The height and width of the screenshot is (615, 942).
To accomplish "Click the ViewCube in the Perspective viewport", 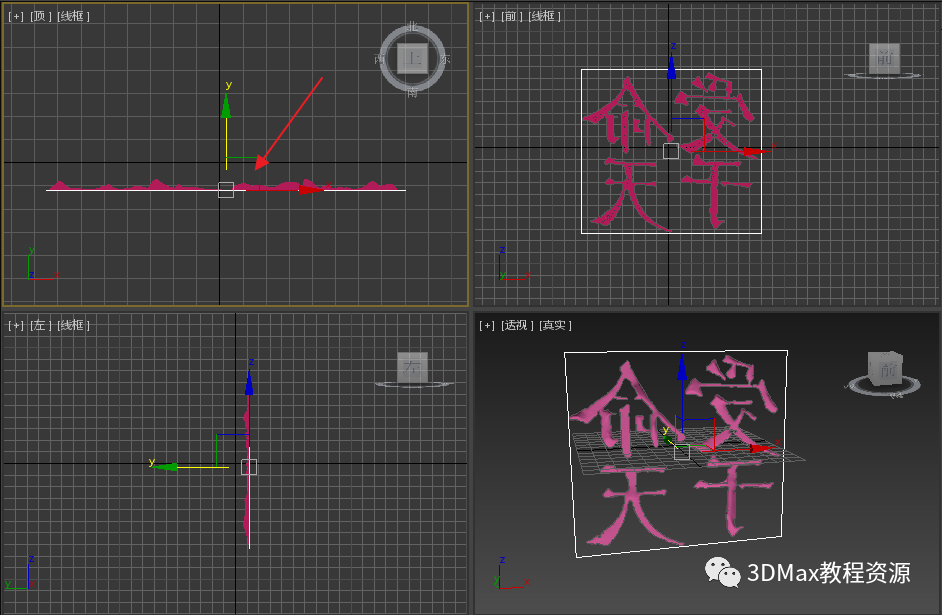I will (x=886, y=369).
